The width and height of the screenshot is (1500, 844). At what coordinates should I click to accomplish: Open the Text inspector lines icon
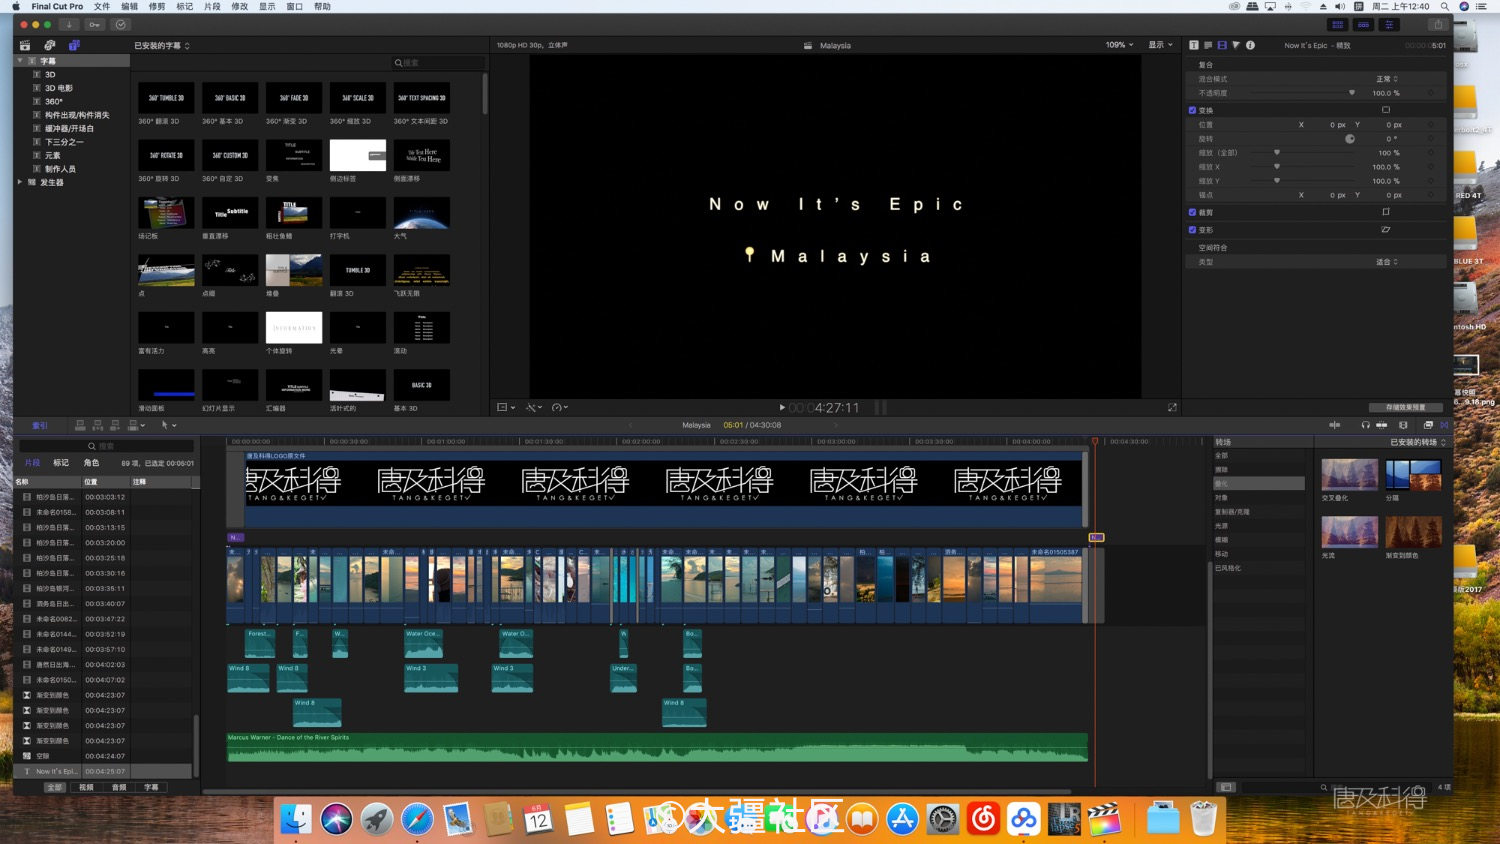[1208, 45]
